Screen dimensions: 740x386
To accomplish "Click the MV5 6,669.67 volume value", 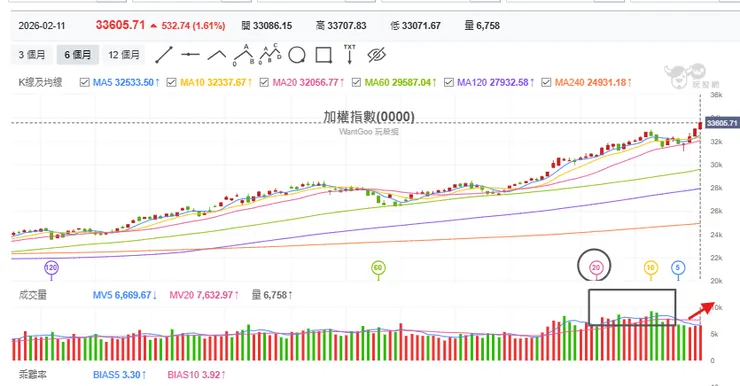I will 125,295.
